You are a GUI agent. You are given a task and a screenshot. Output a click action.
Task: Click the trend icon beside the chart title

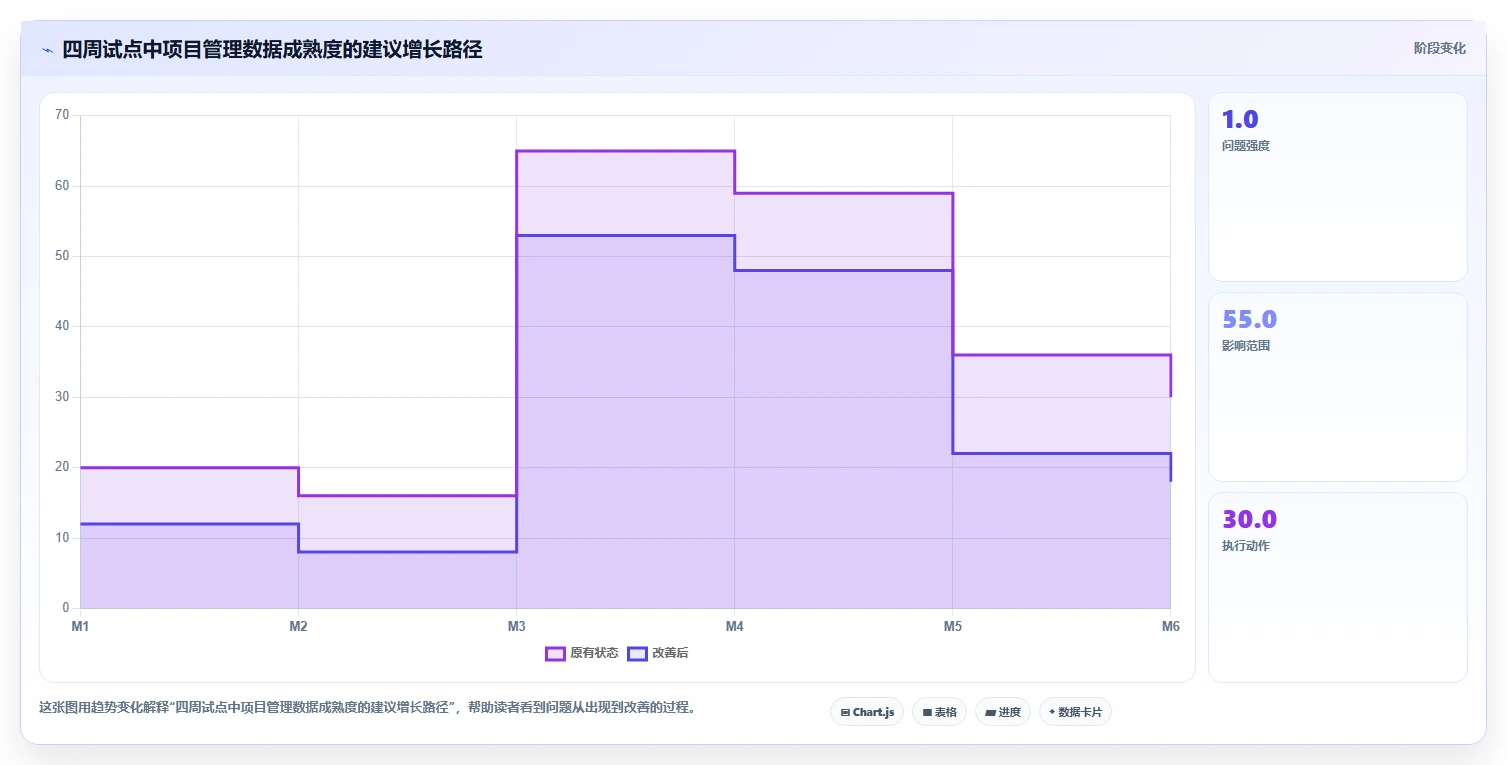pos(47,50)
